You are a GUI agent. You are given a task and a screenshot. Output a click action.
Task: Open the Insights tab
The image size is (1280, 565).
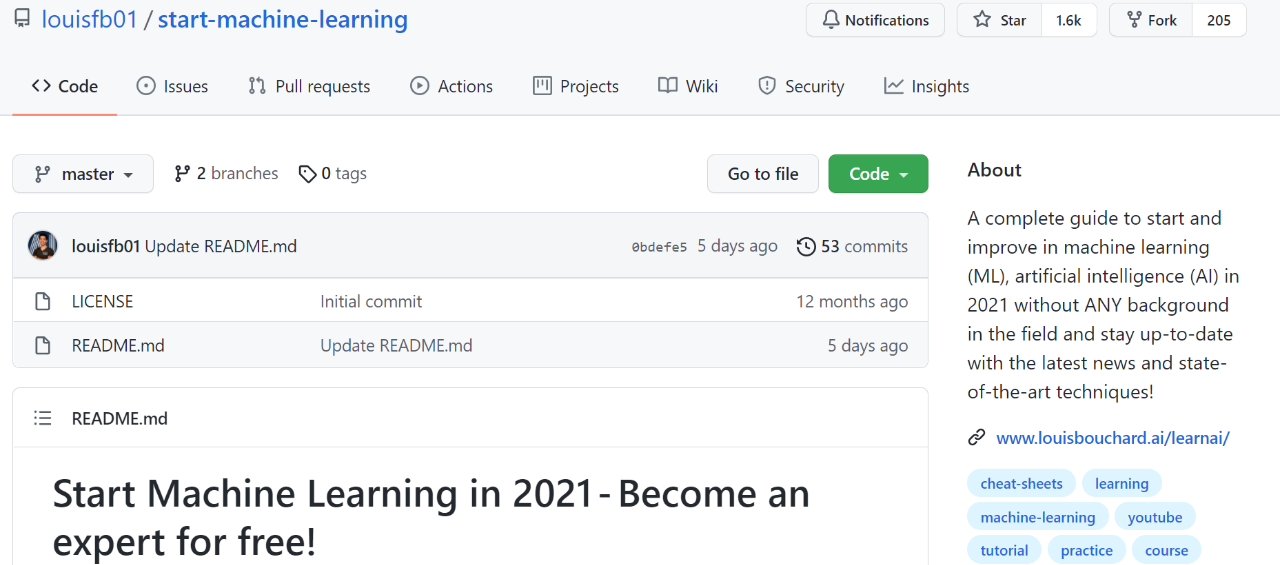pyautogui.click(x=927, y=86)
